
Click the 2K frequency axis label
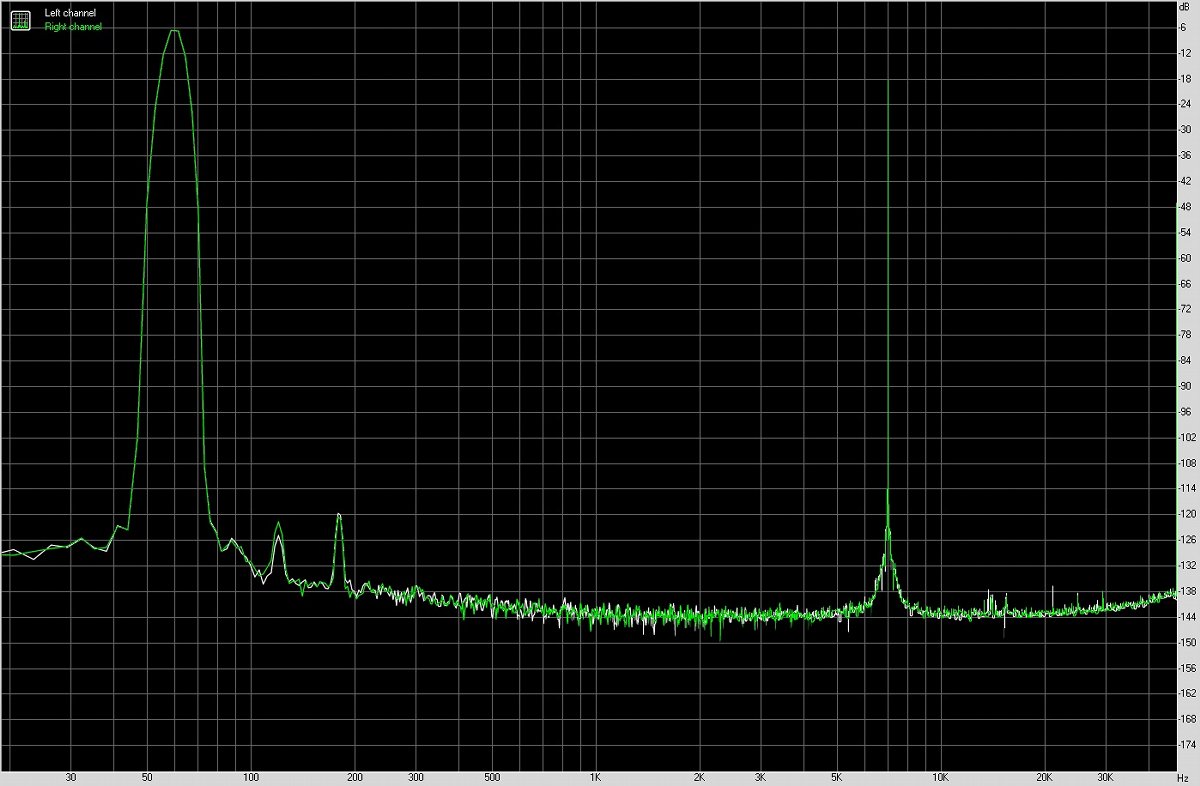pyautogui.click(x=700, y=777)
